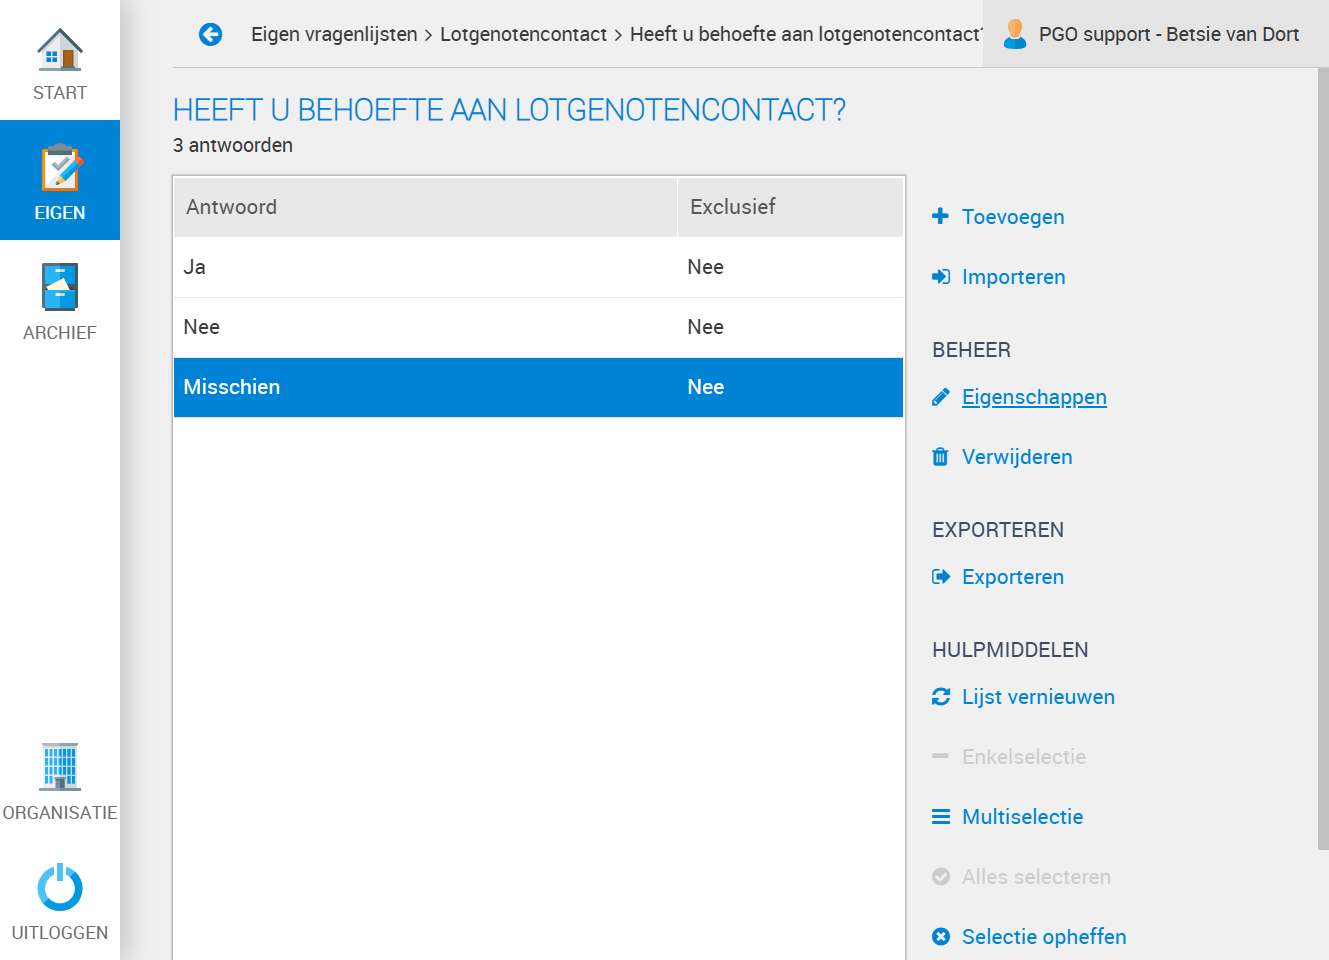Go back with the blue arrow icon
The height and width of the screenshot is (960, 1329).
point(210,35)
